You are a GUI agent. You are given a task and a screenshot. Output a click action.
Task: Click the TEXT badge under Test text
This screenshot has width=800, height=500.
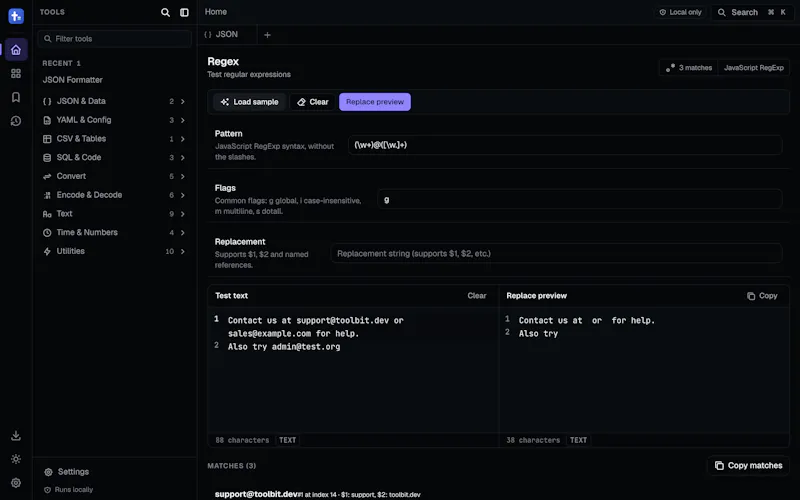click(287, 440)
